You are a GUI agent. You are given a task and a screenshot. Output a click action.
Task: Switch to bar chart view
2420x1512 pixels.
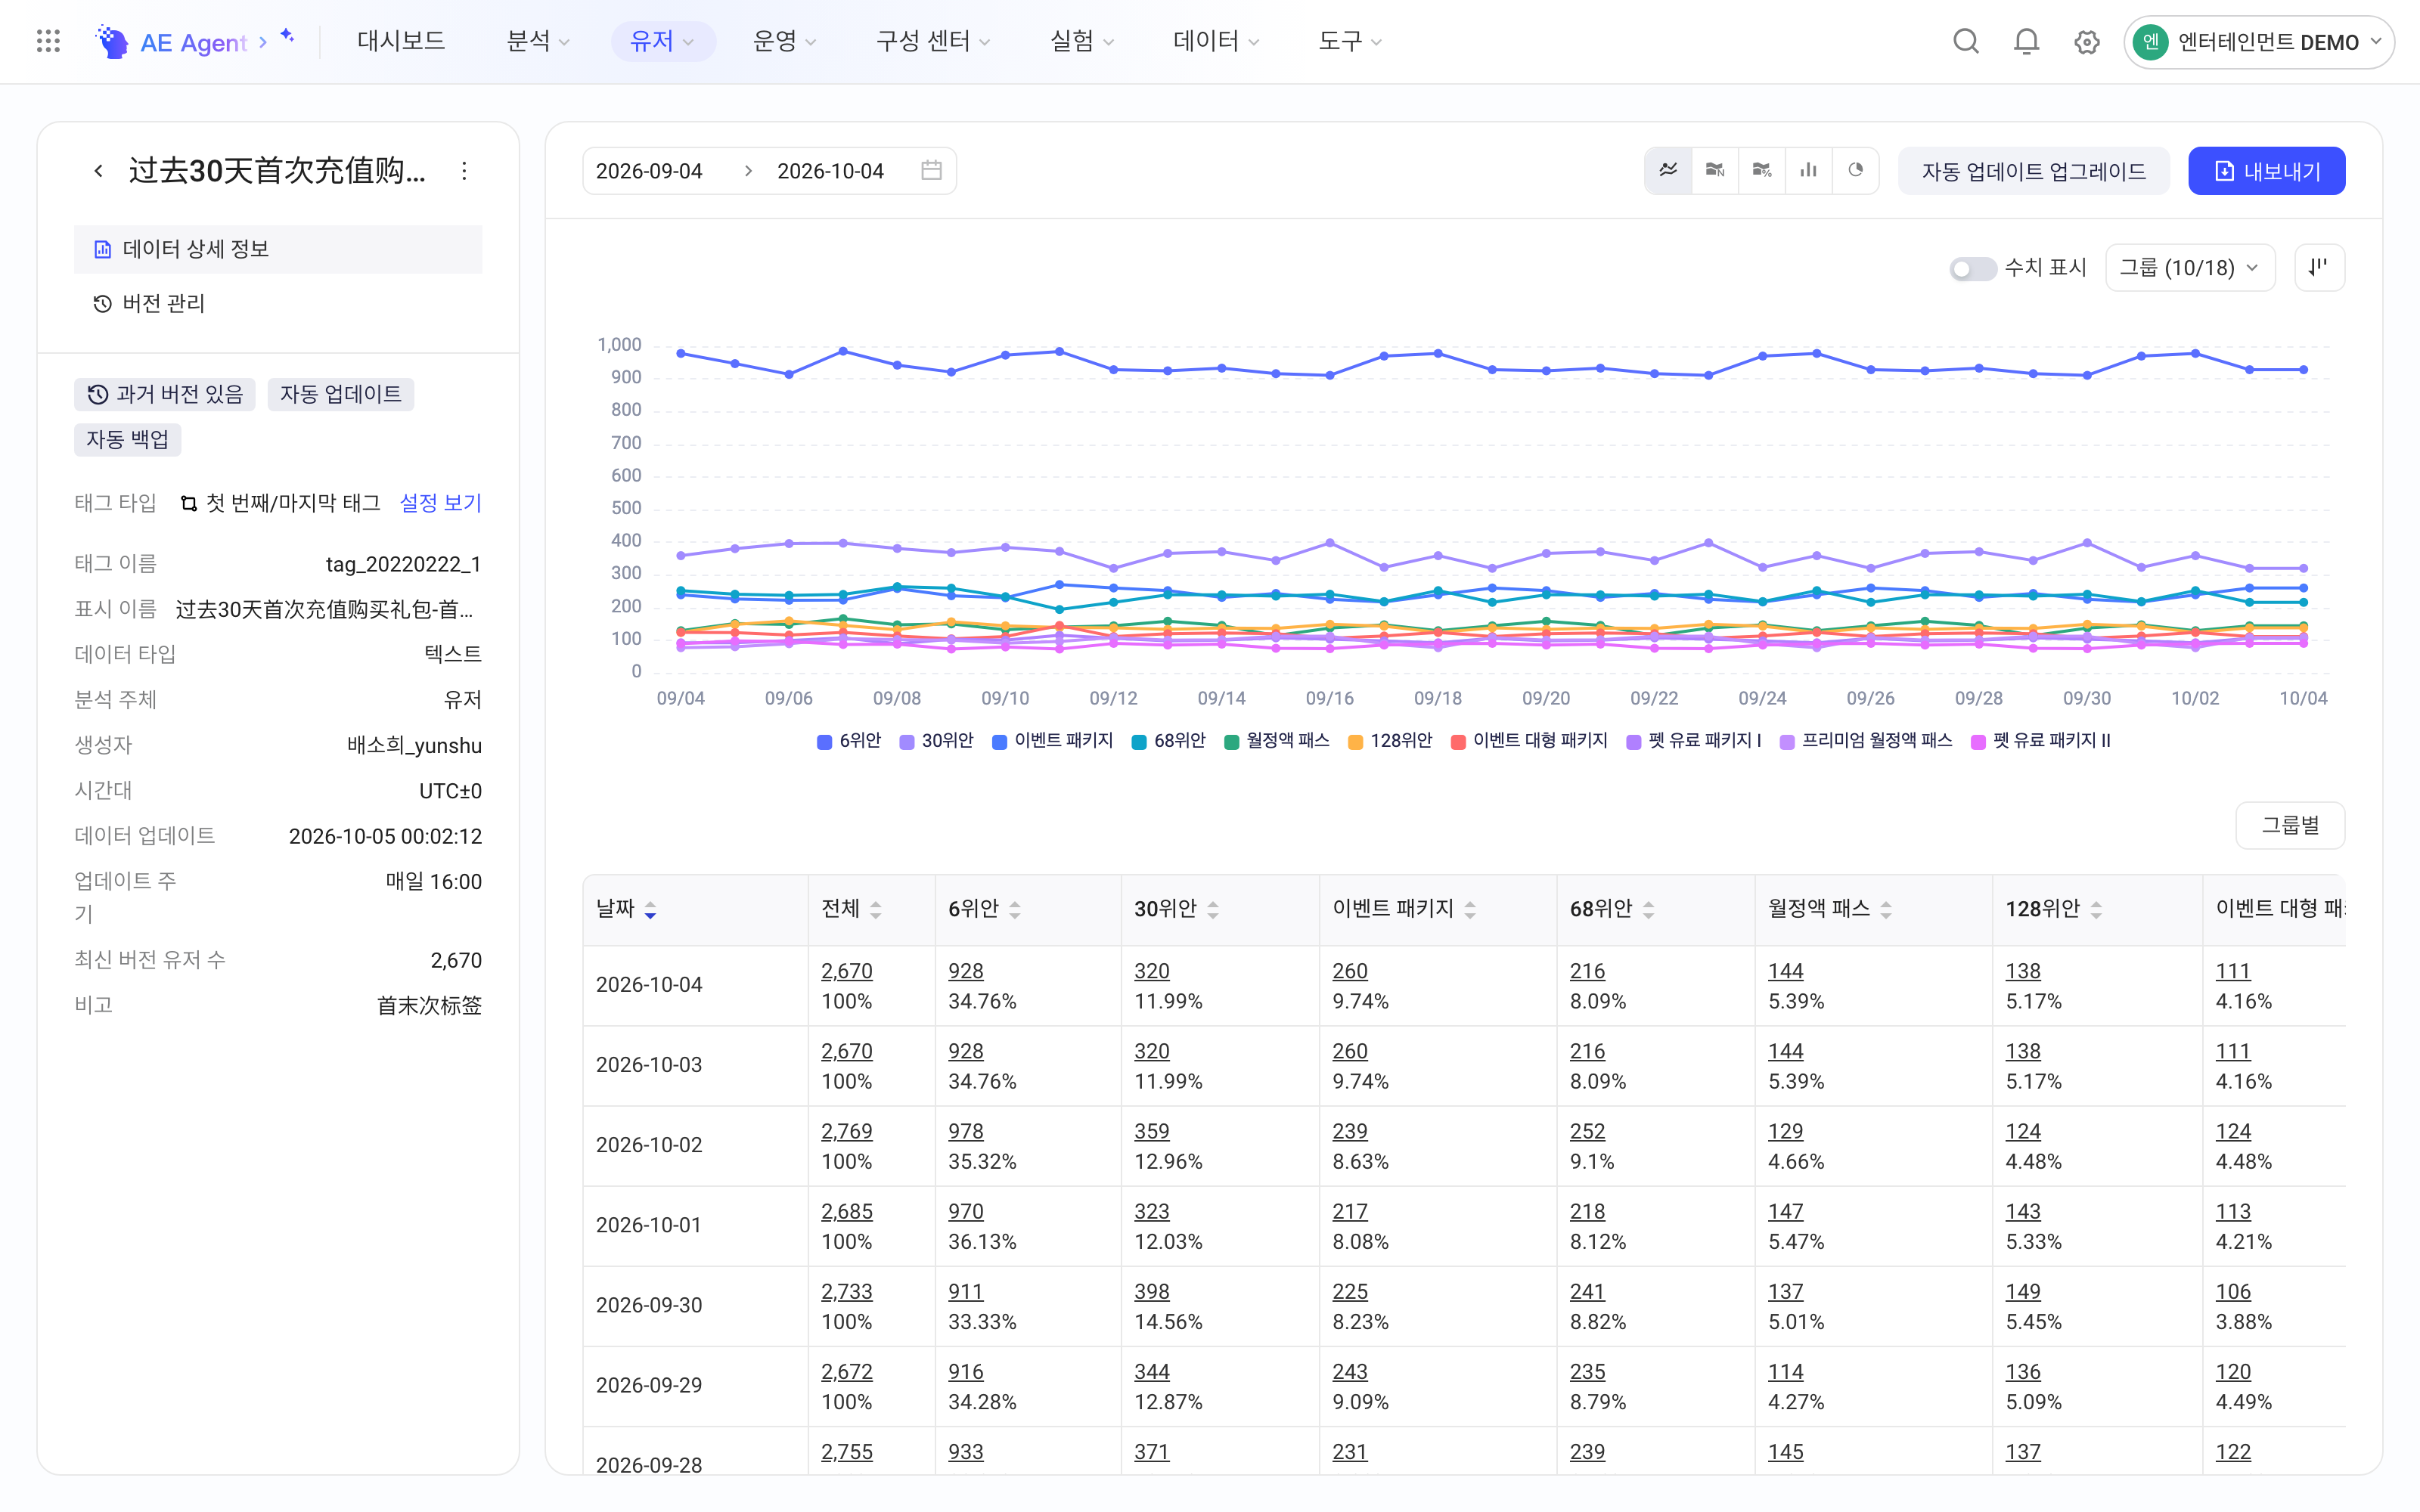pos(1809,171)
